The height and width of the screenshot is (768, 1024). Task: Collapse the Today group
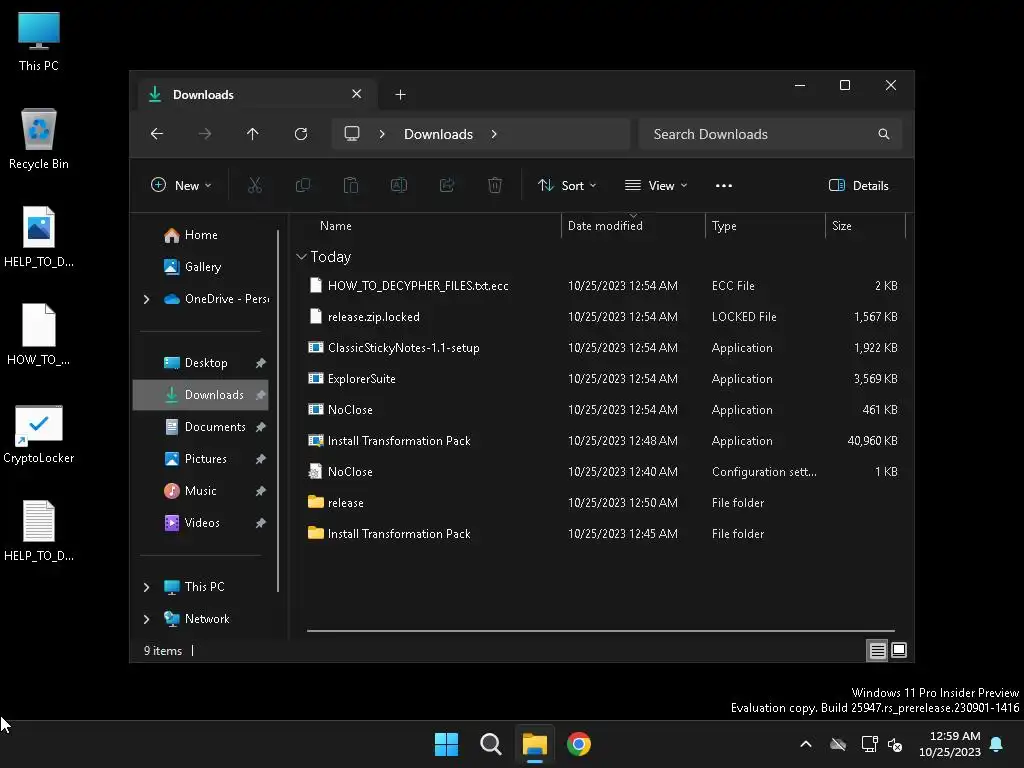[301, 257]
